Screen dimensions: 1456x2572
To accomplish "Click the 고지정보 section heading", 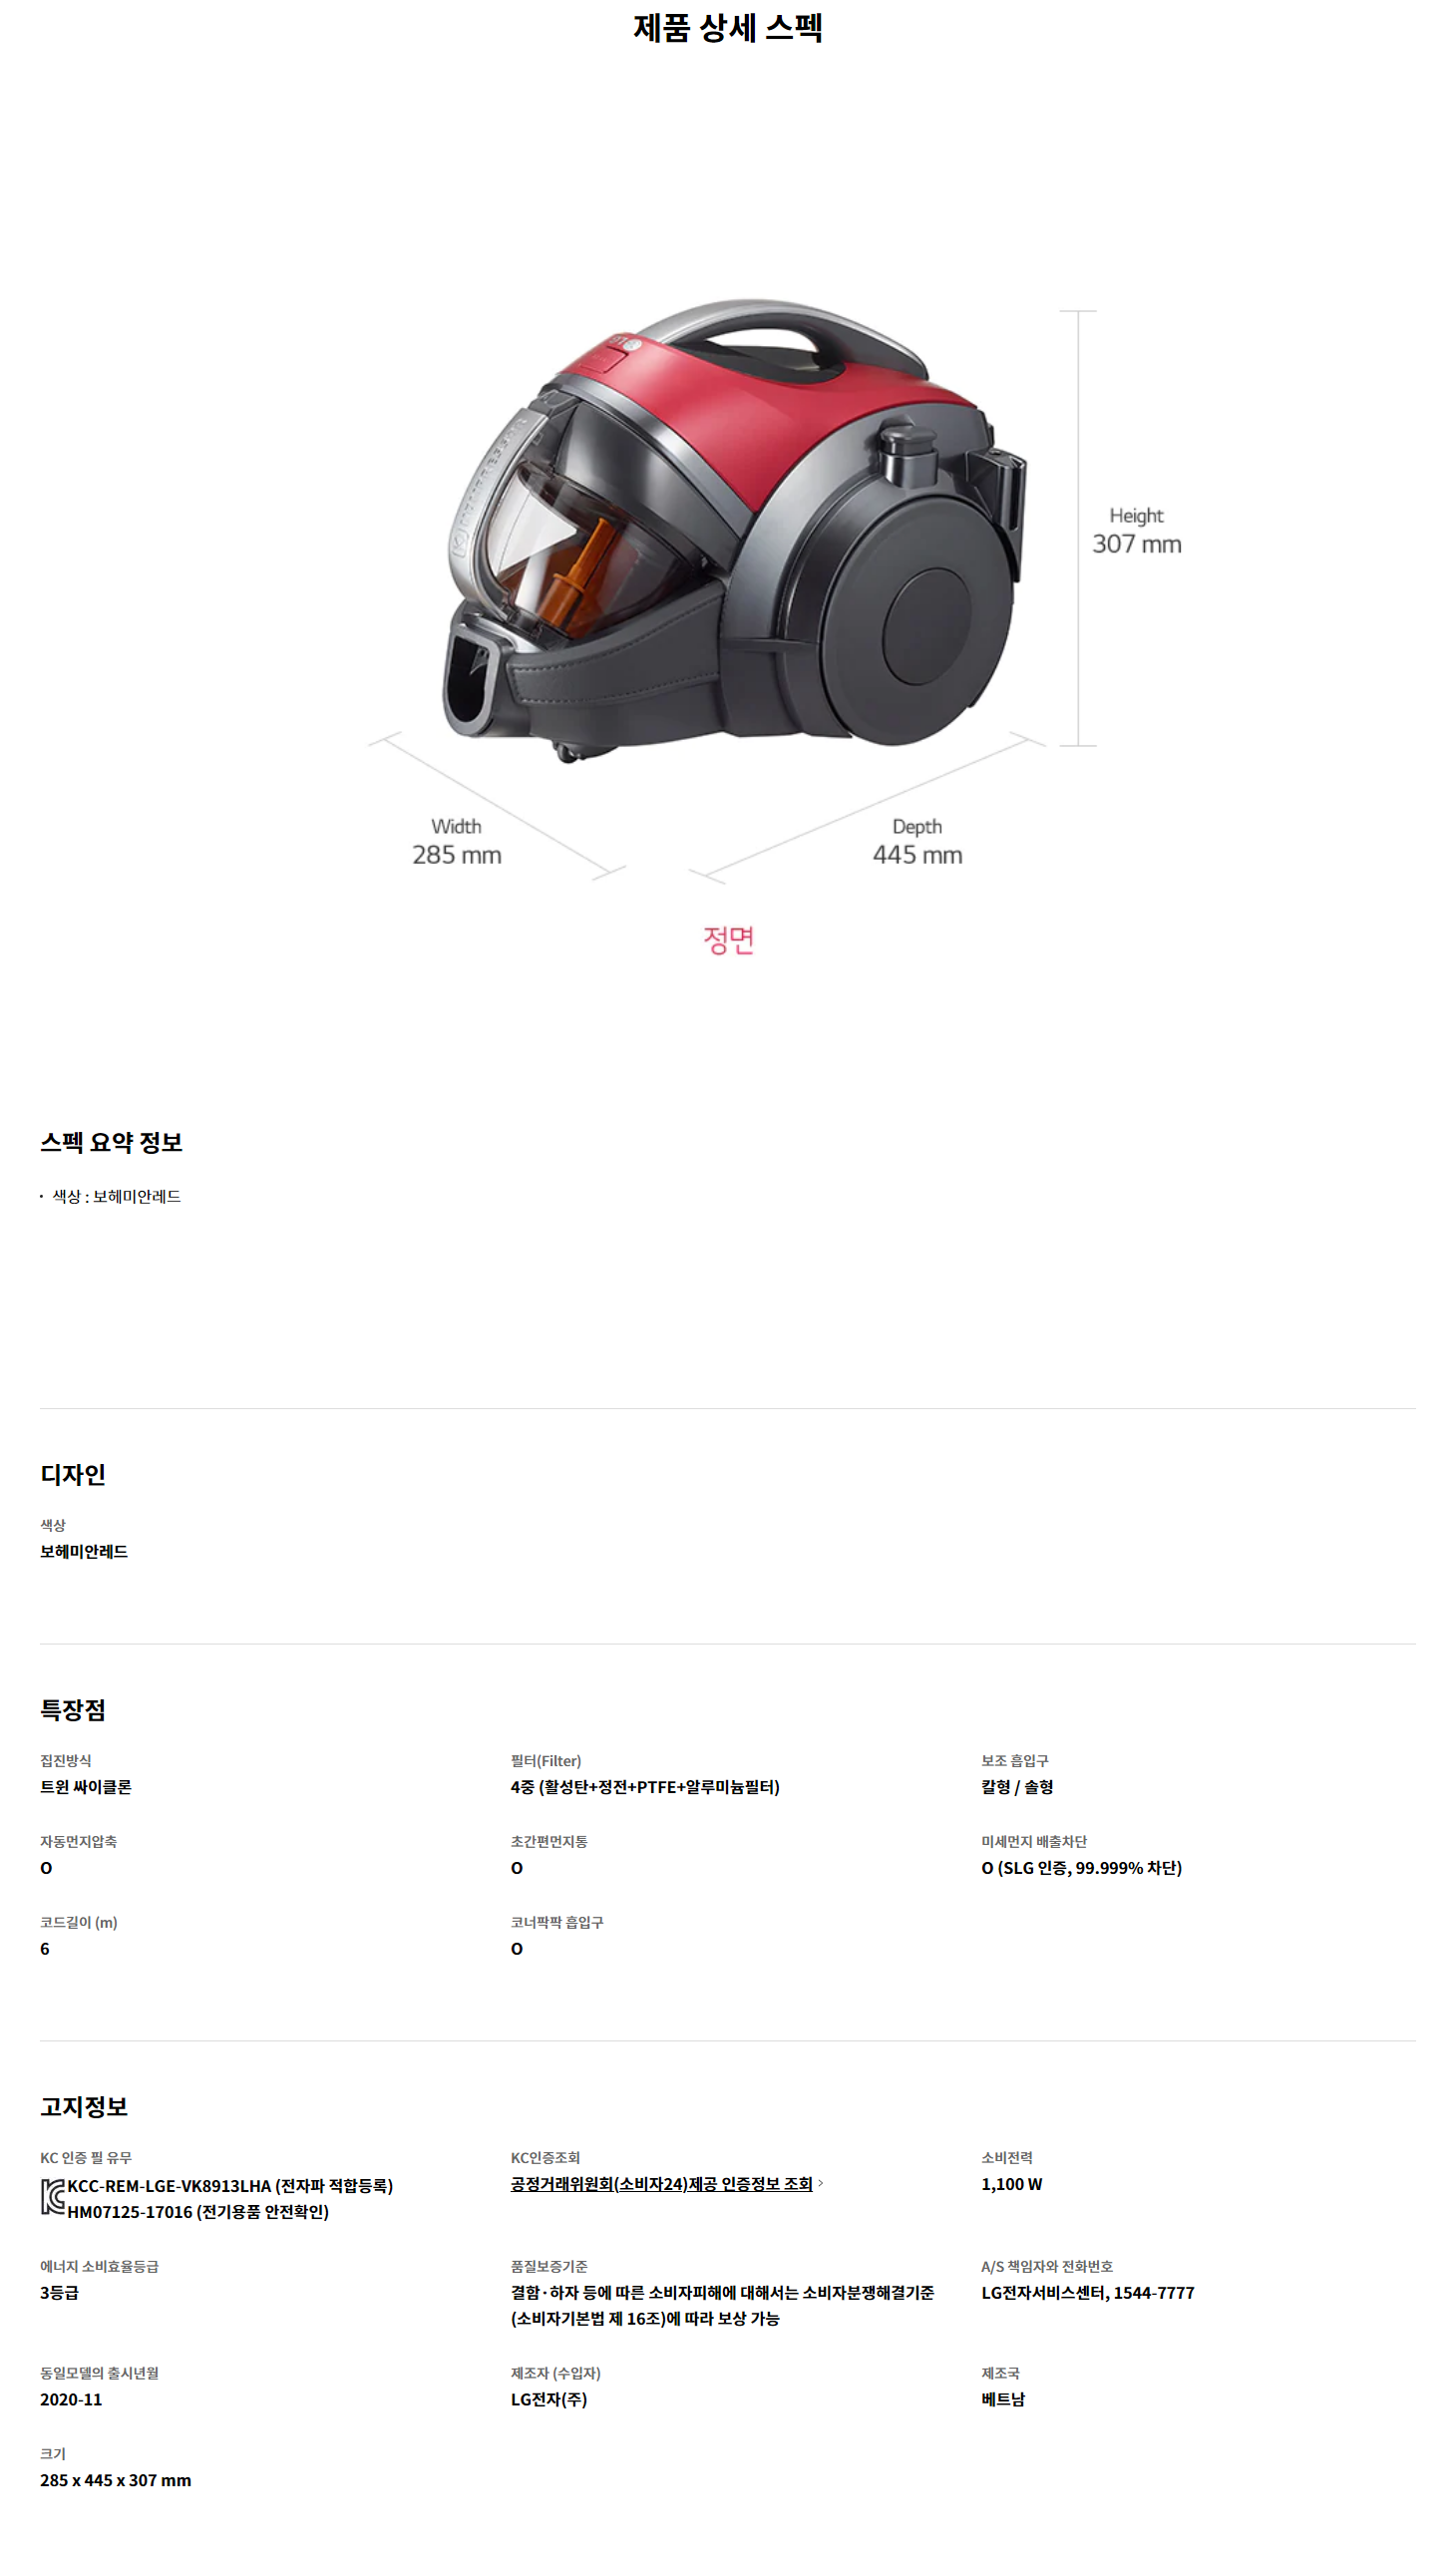I will pos(84,2106).
